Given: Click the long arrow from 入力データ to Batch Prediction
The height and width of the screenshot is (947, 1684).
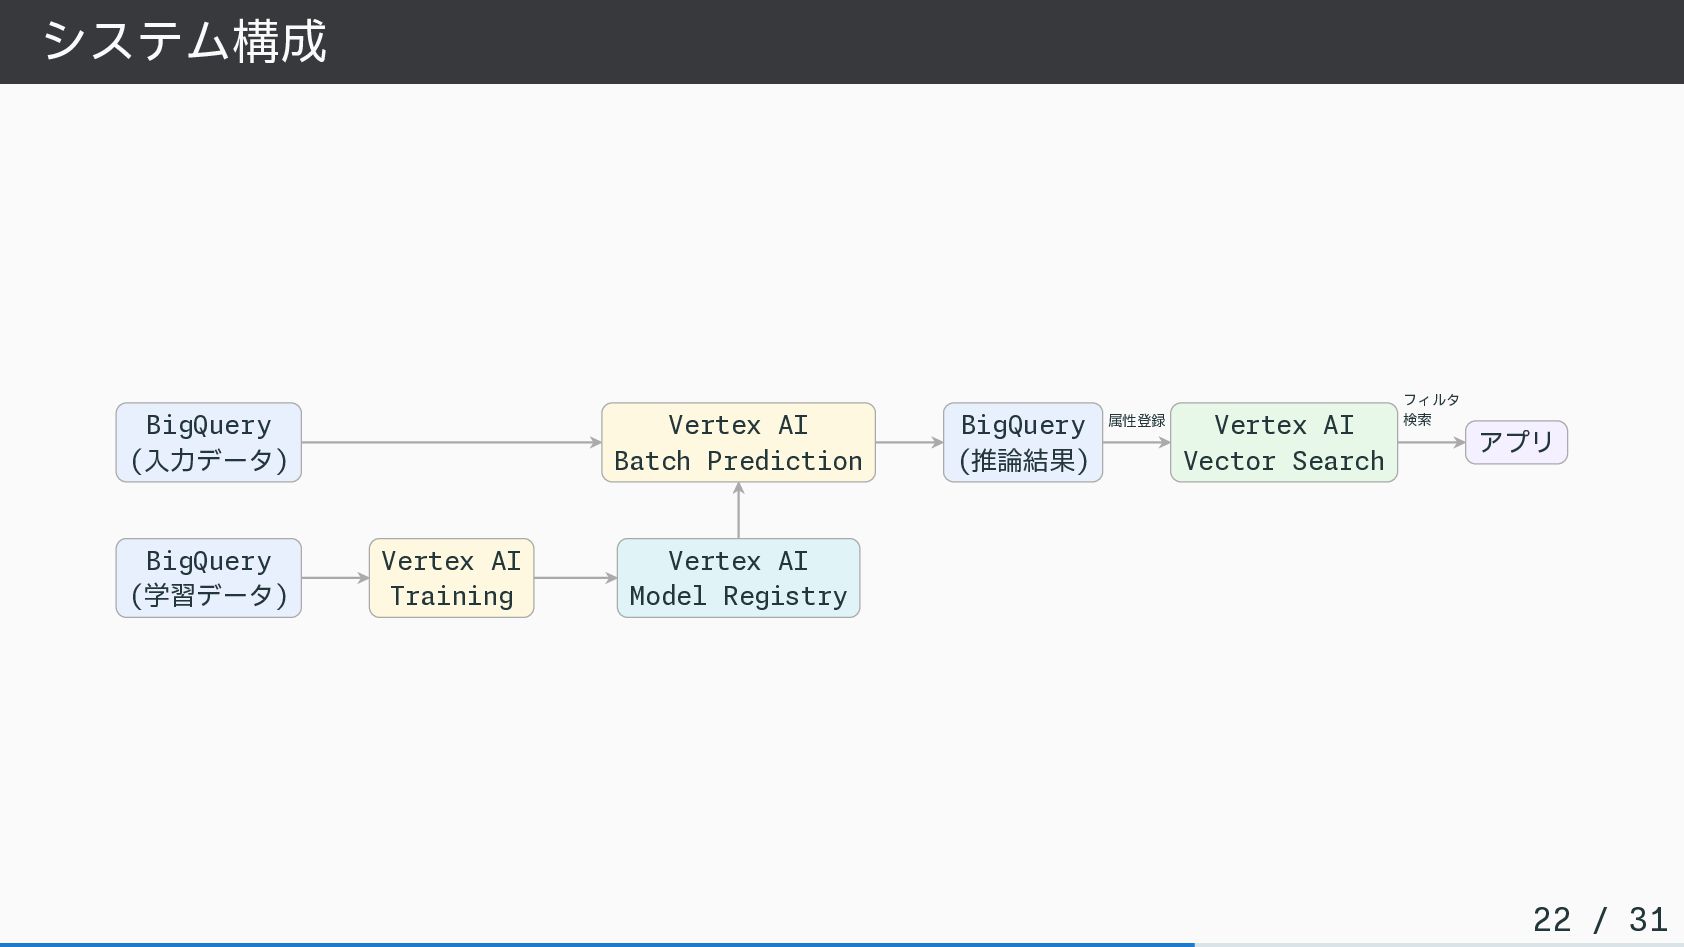Looking at the screenshot, I should 450,442.
